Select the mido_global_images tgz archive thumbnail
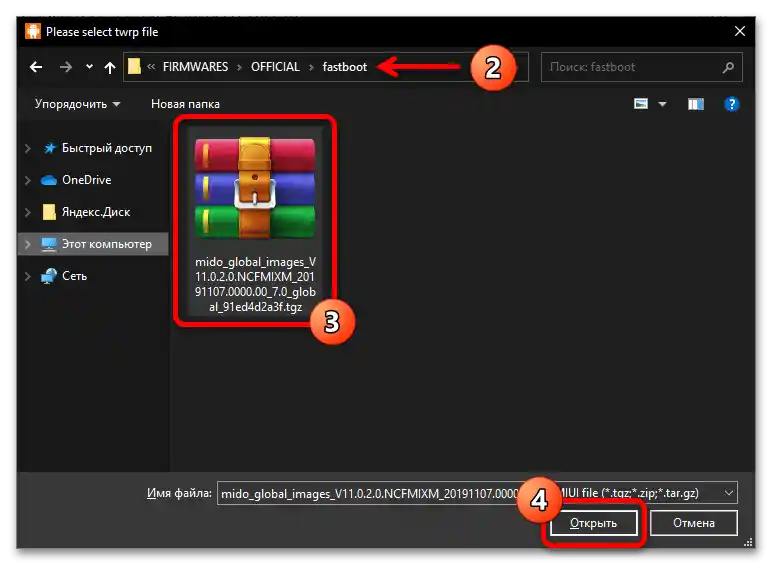 click(255, 188)
